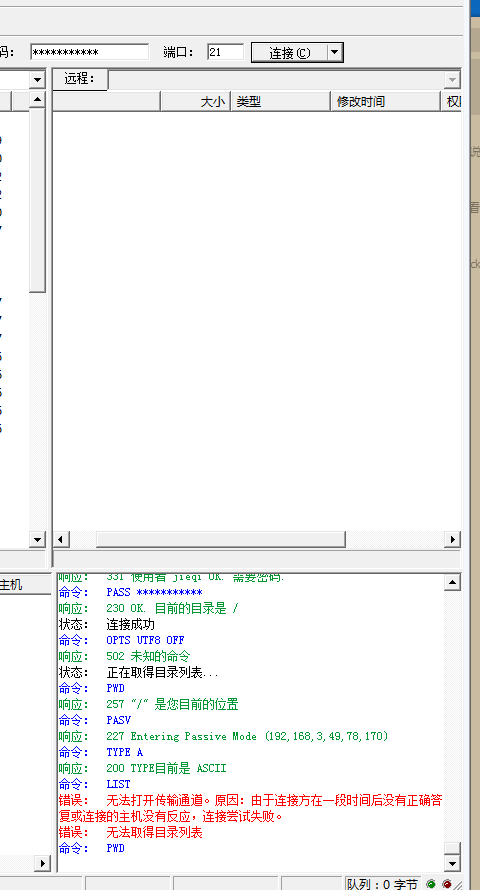Click the message log scroll-down arrow
480x890 pixels.
pyautogui.click(x=452, y=864)
